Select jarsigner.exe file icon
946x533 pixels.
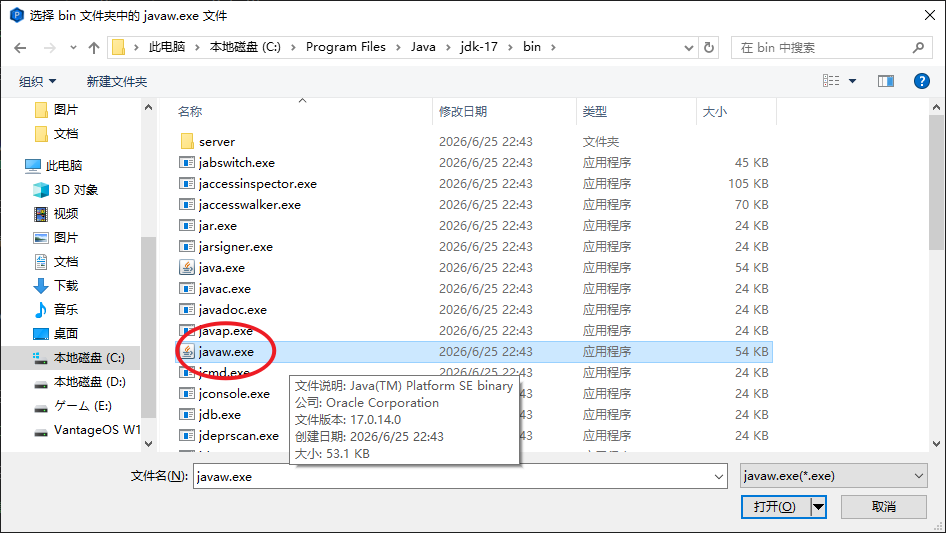pos(187,247)
